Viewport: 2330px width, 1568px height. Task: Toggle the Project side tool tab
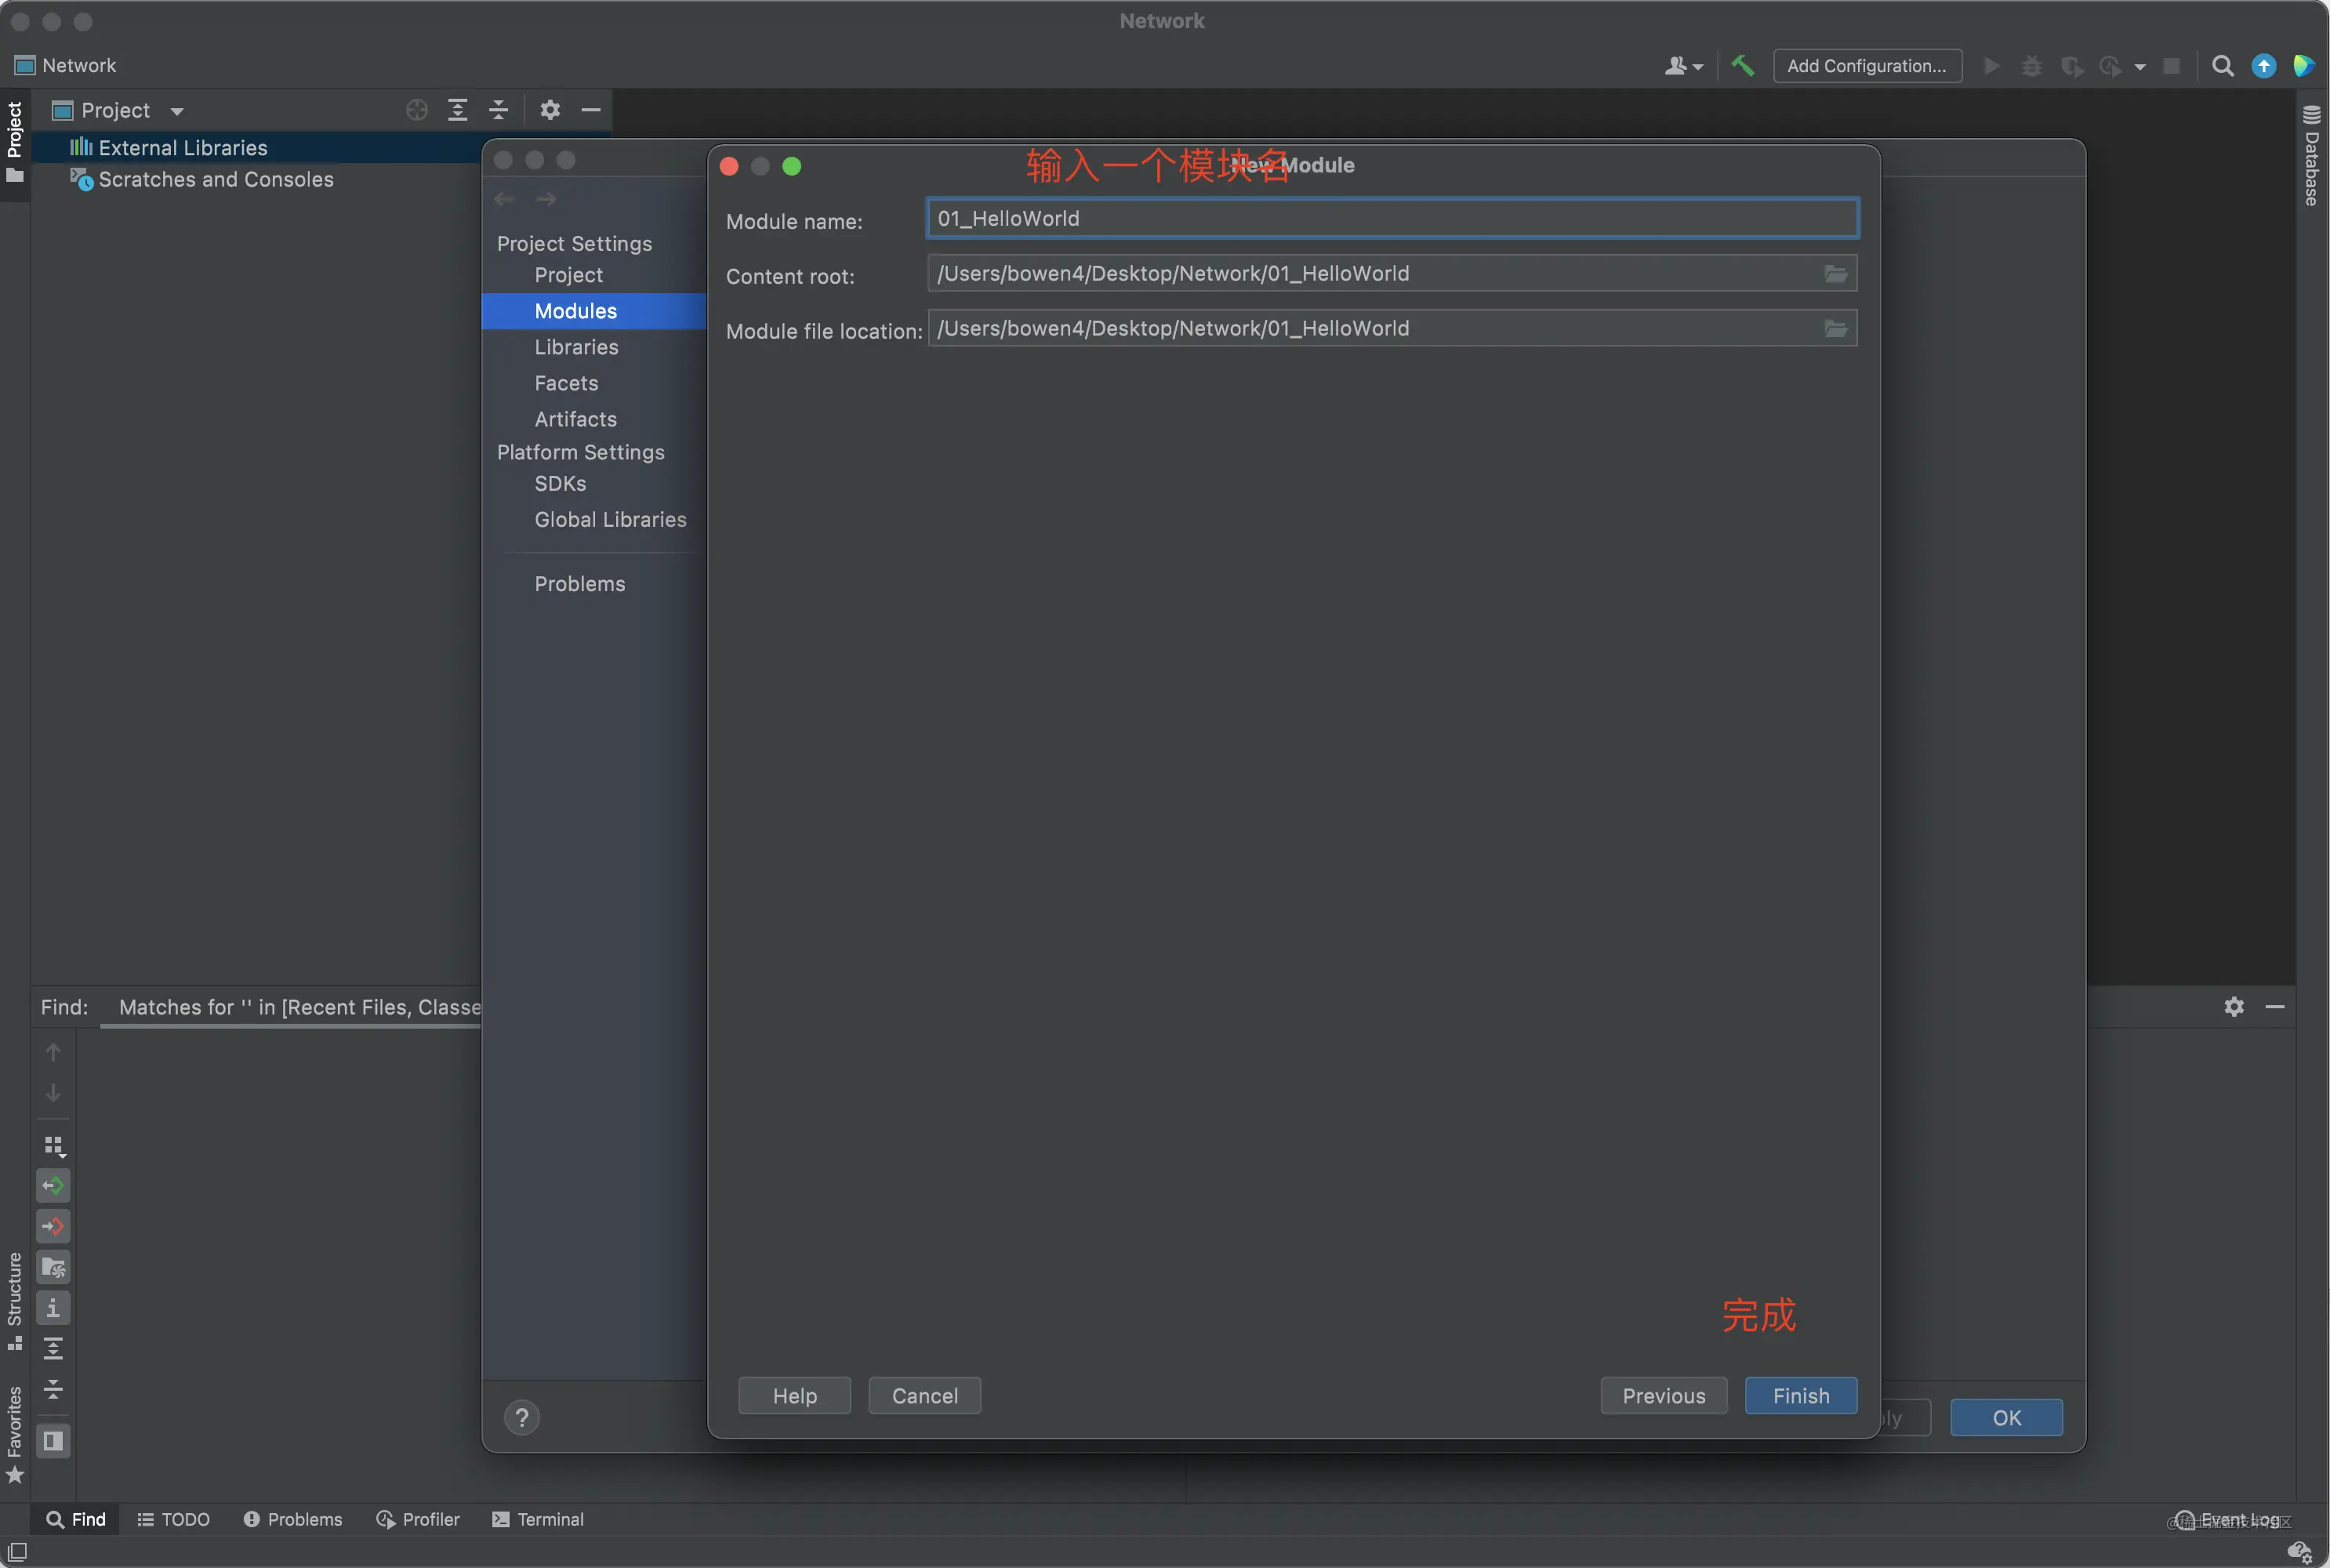coord(14,143)
